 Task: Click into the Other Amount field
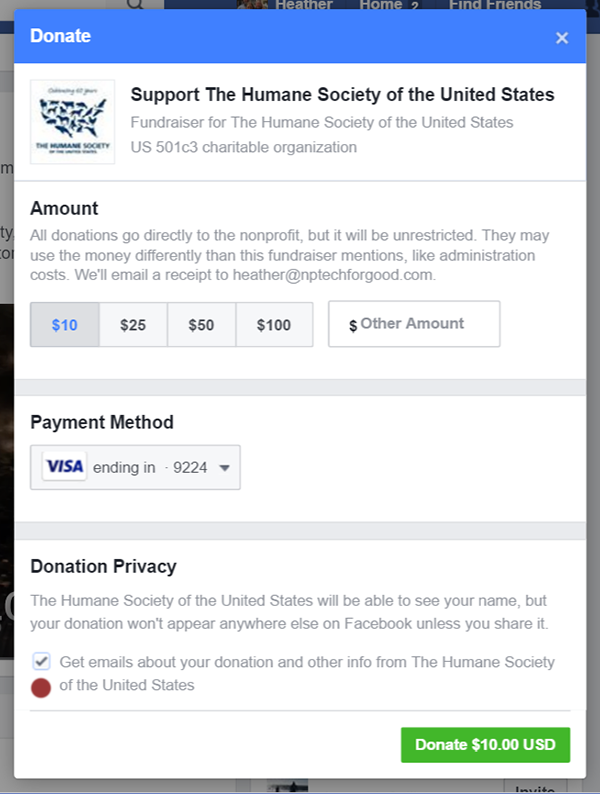point(414,324)
